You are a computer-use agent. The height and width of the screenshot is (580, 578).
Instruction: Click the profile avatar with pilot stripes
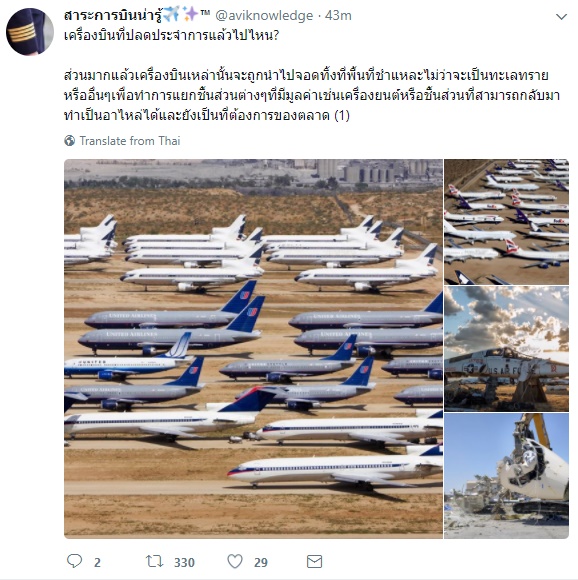[30, 32]
